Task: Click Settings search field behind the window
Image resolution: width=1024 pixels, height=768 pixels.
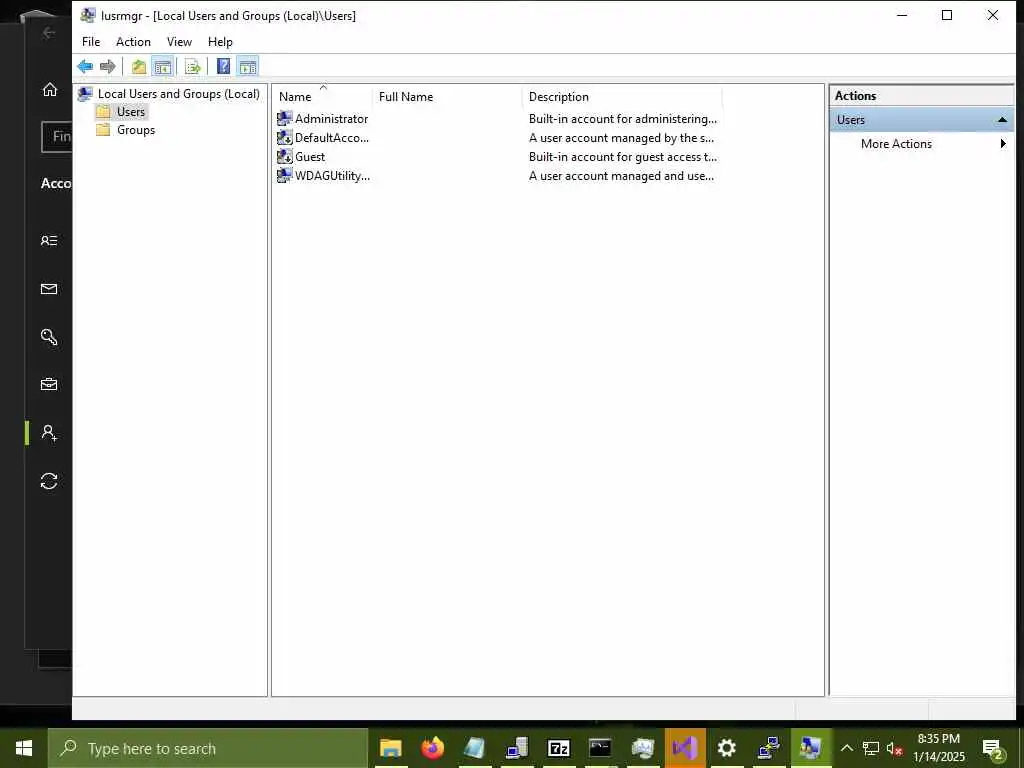Action: point(57,136)
